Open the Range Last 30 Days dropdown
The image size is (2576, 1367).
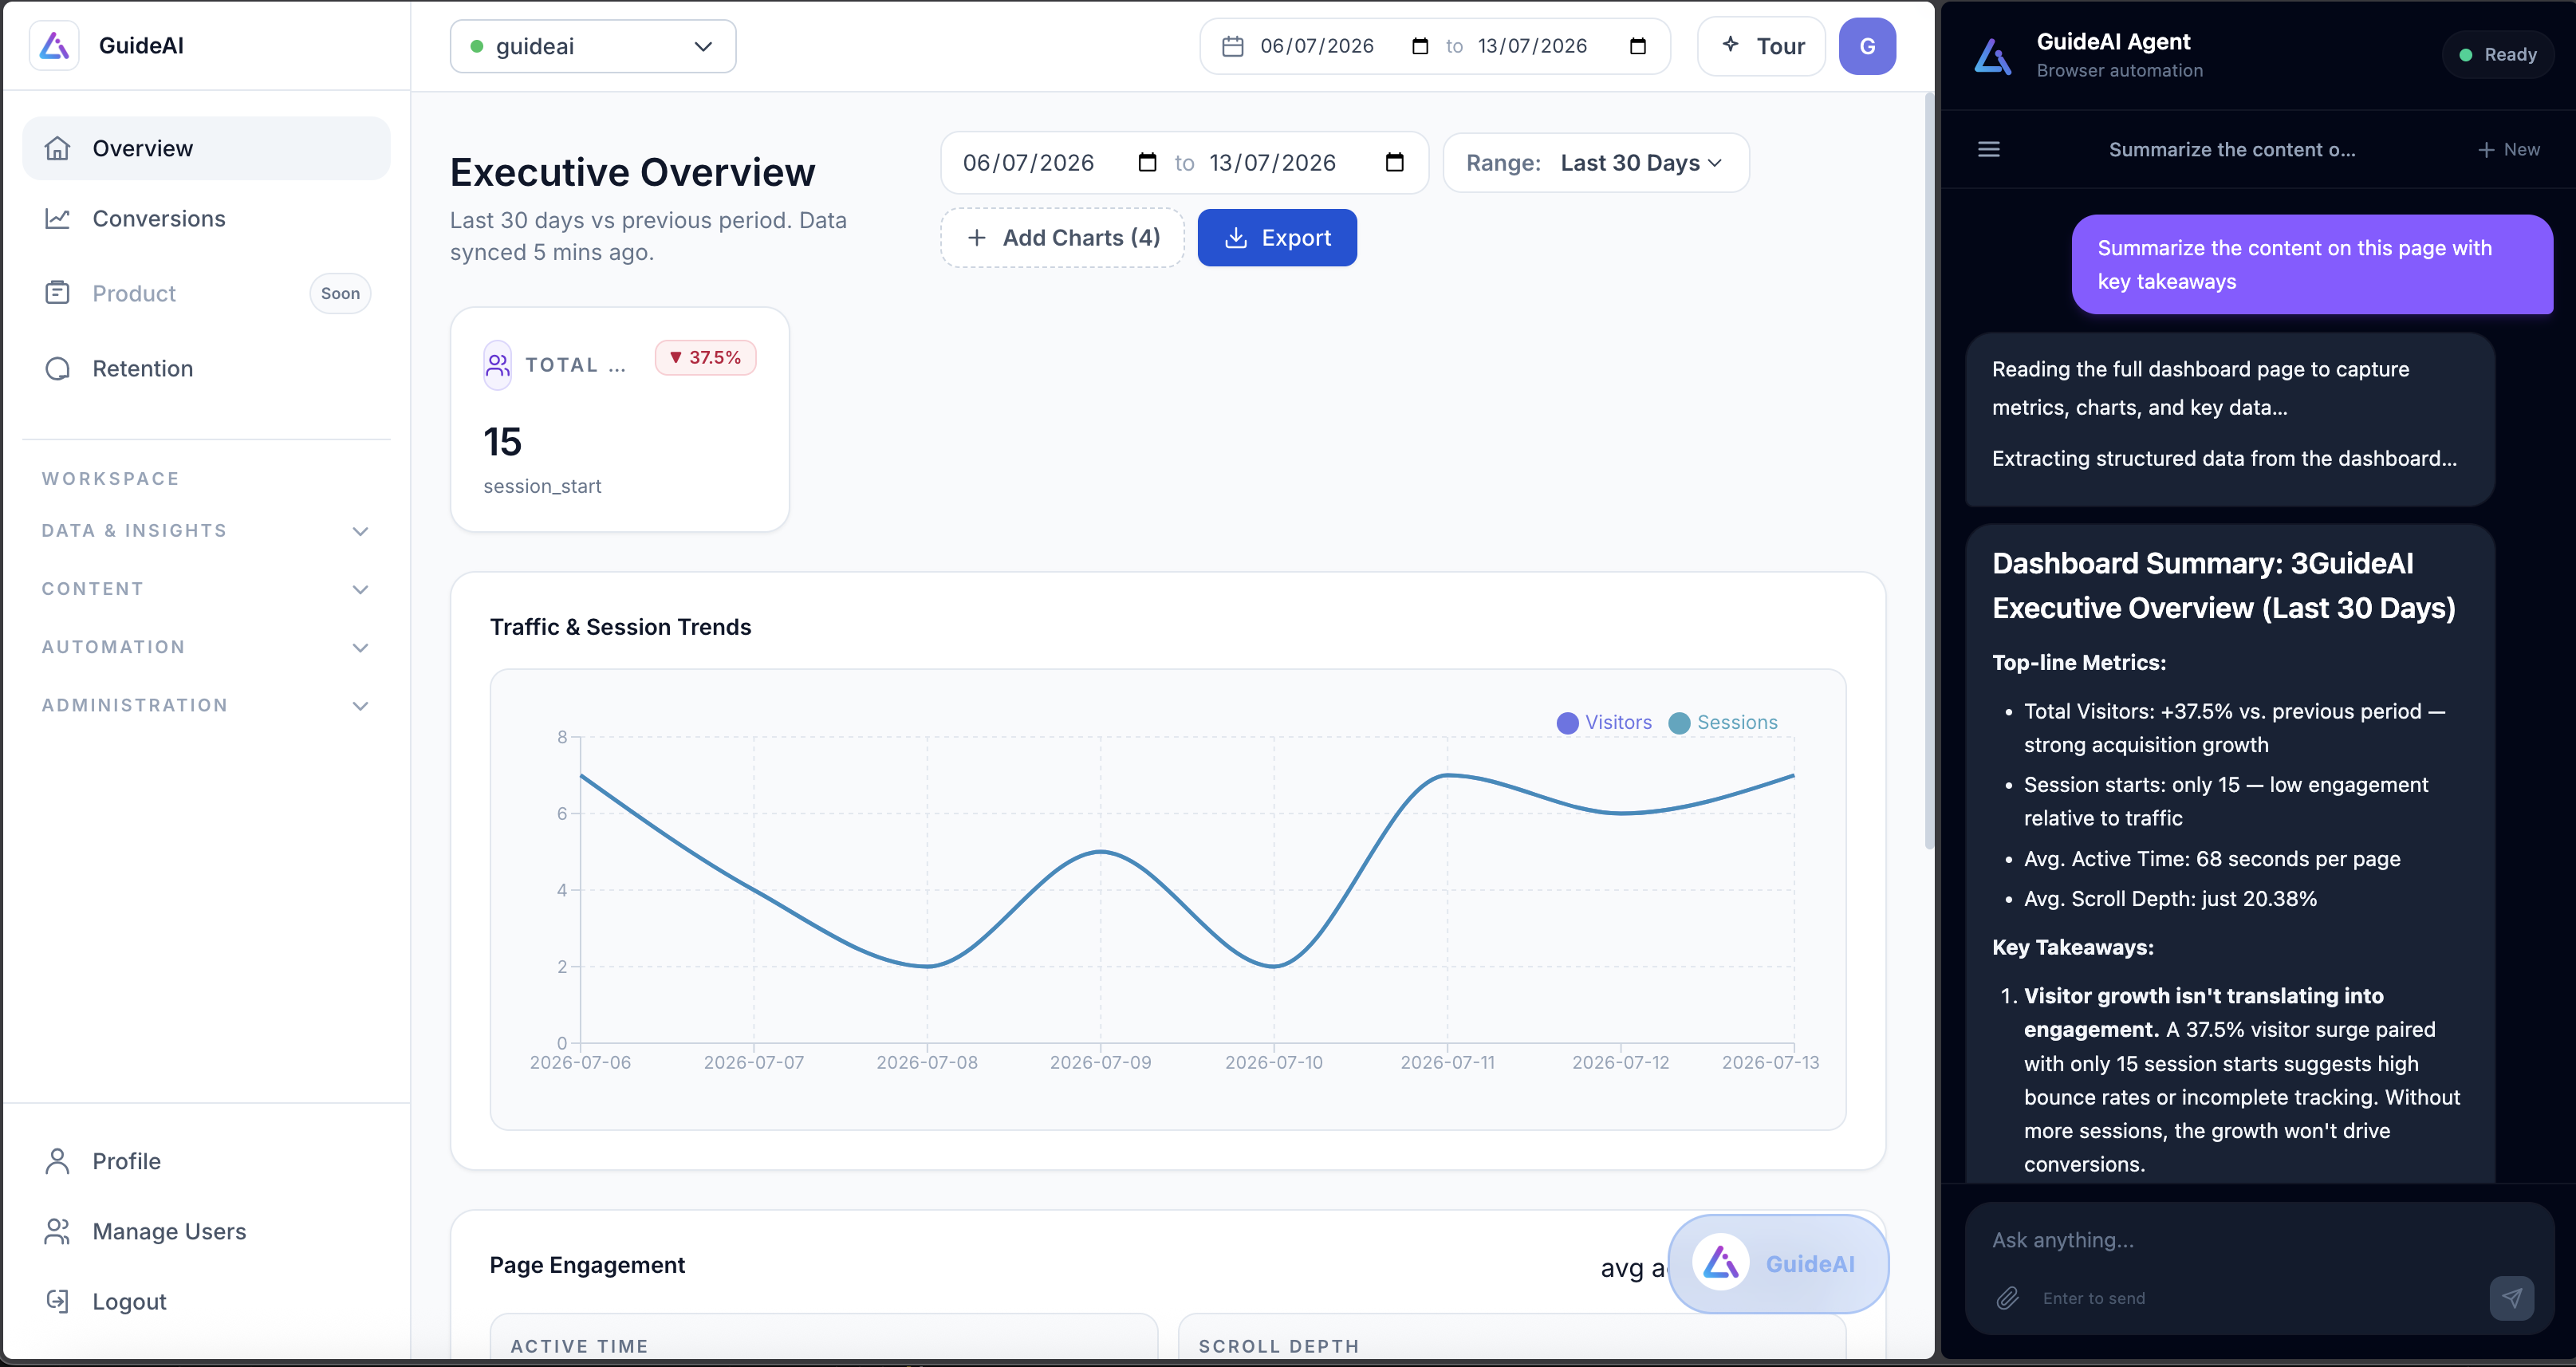pyautogui.click(x=1596, y=163)
